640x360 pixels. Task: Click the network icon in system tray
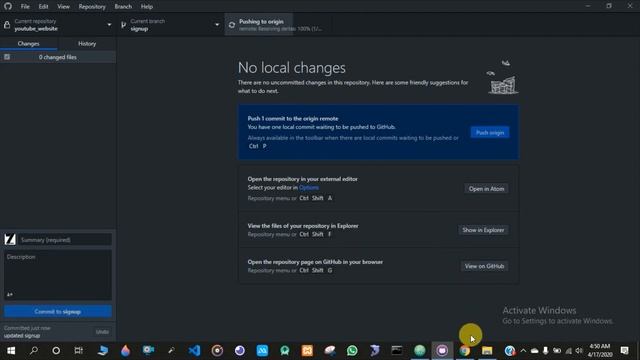(568, 351)
